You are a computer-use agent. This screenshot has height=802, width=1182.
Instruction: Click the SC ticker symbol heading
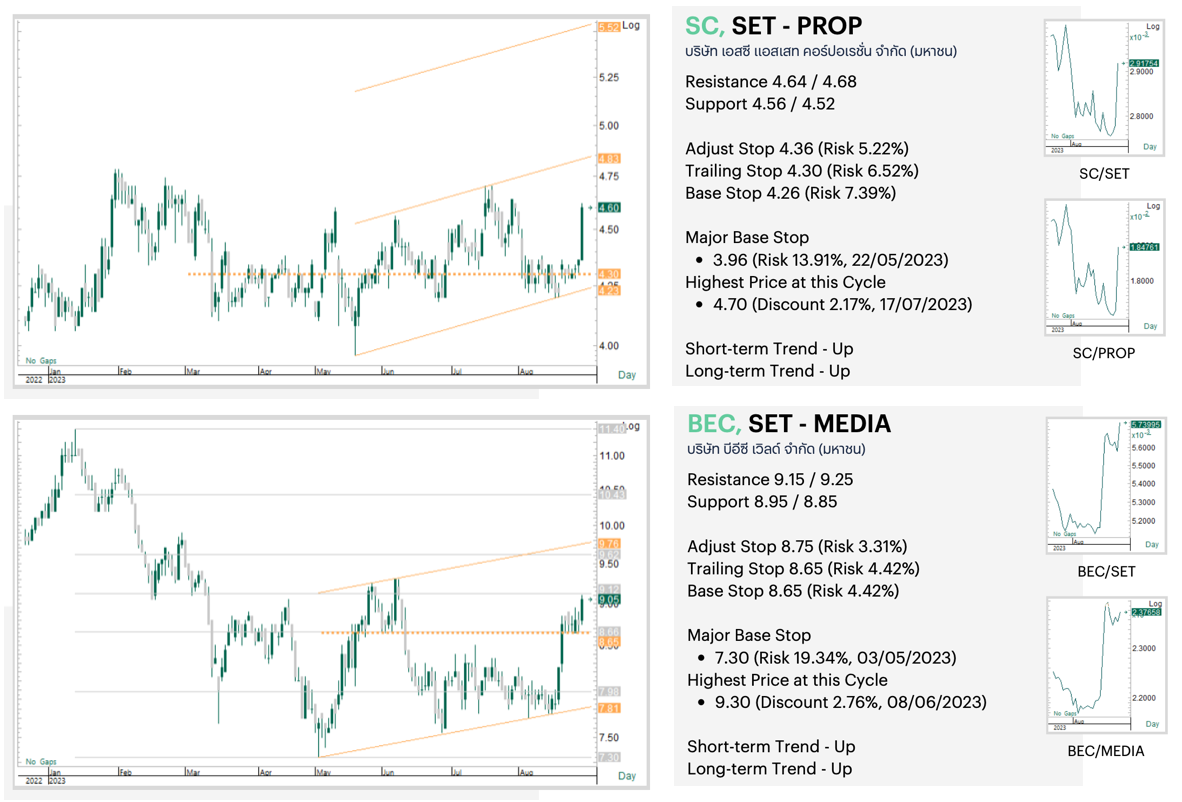point(705,26)
